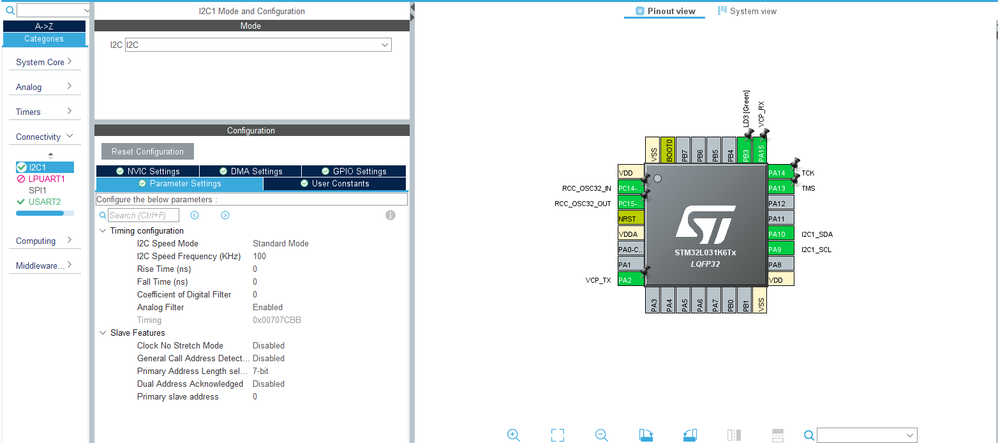The height and width of the screenshot is (443, 998).
Task: Rotate the chip clockwise
Action: 646,435
